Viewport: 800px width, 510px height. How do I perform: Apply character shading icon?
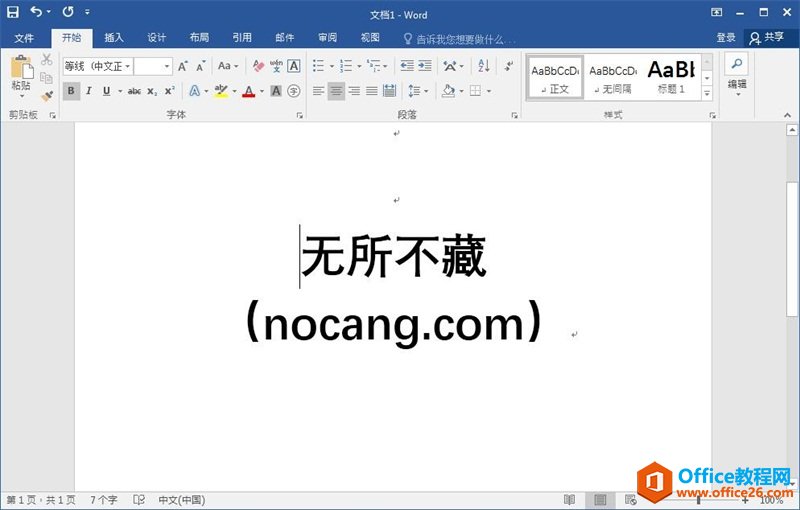[276, 91]
